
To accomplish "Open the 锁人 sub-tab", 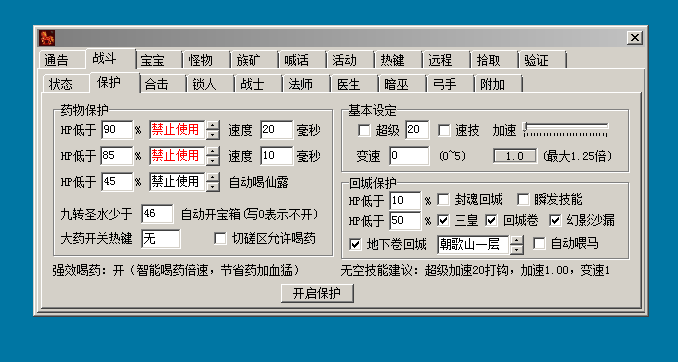I will pyautogui.click(x=210, y=84).
